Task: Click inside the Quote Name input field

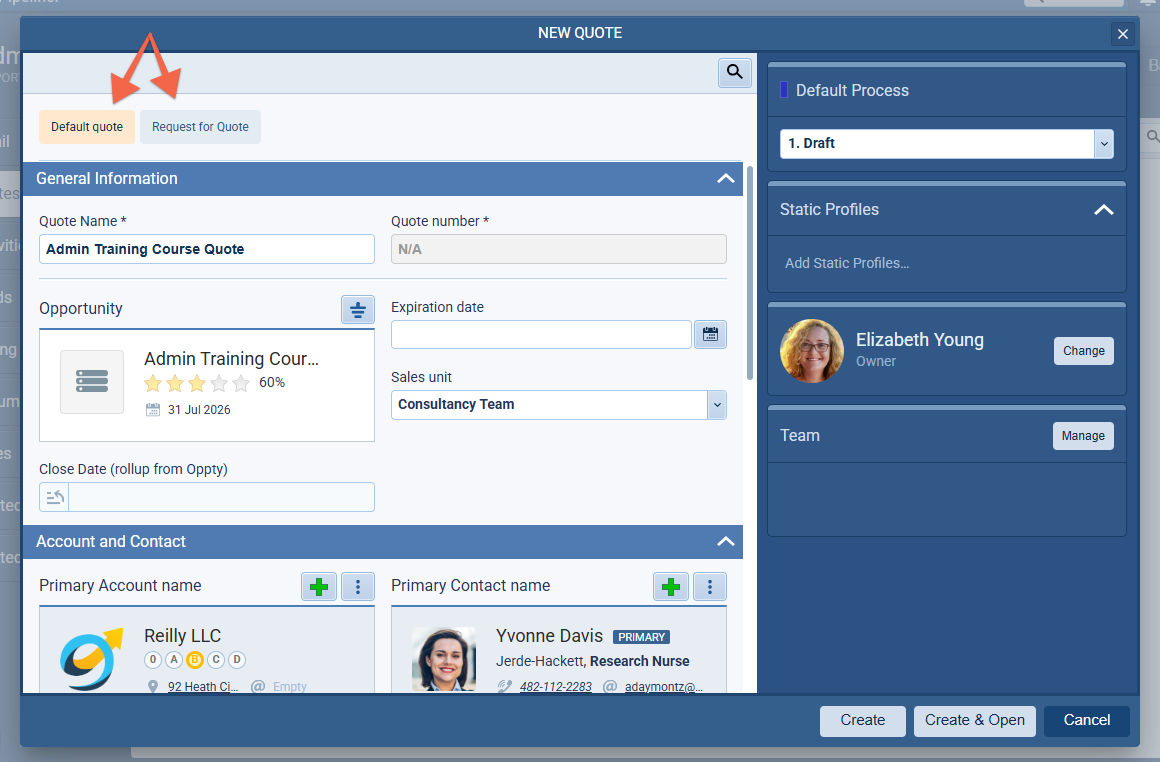Action: [206, 249]
